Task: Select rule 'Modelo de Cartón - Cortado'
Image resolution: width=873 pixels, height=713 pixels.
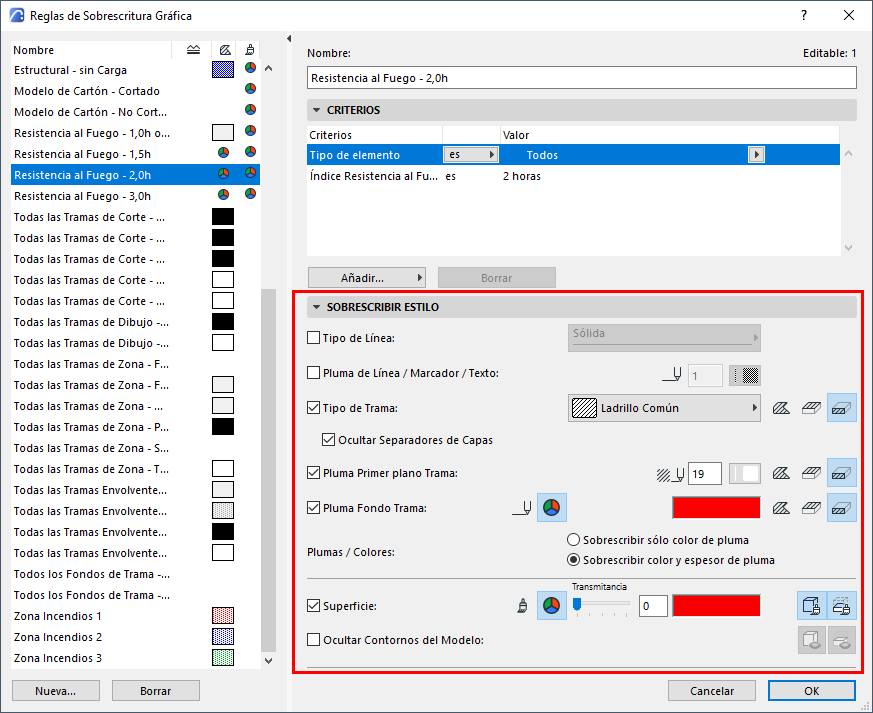Action: [135, 91]
